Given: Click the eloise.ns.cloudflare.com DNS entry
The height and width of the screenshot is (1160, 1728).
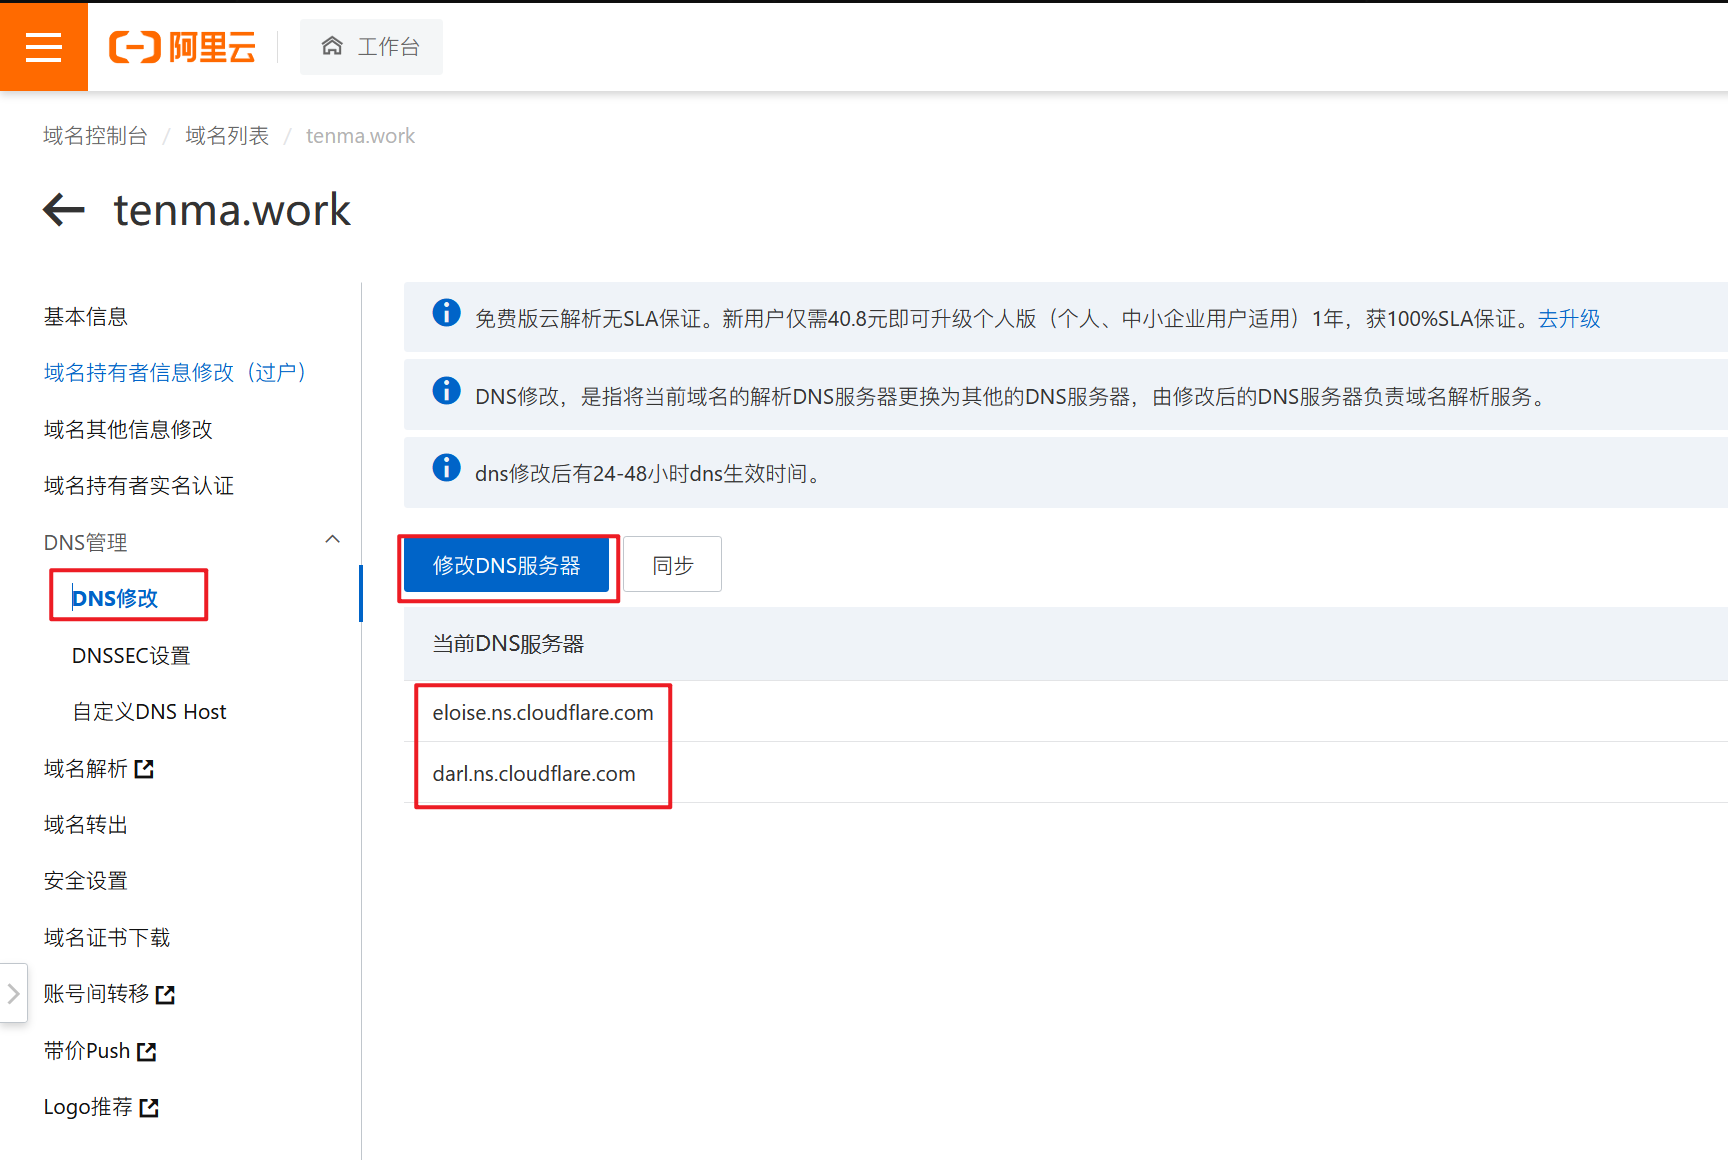Looking at the screenshot, I should (542, 713).
